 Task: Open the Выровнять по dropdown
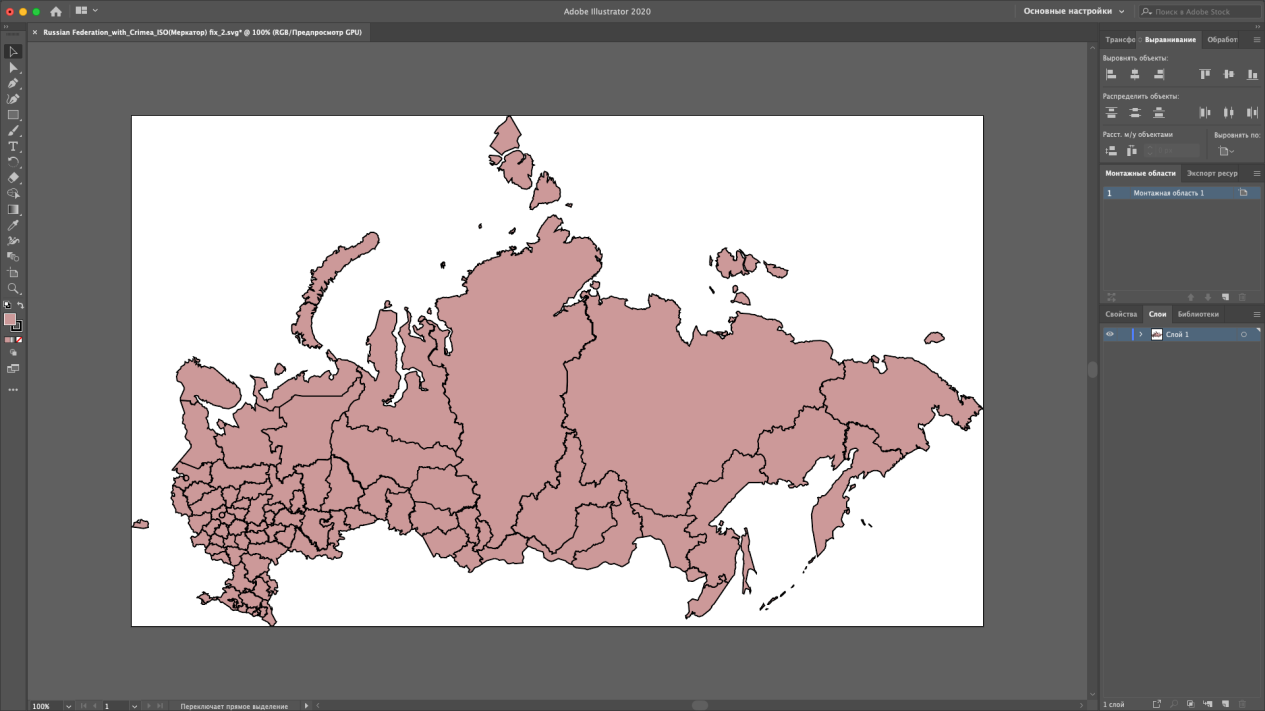1226,151
